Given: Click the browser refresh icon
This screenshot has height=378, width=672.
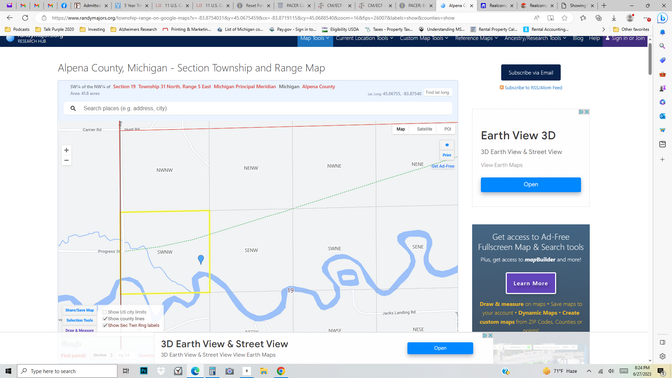Looking at the screenshot, I should (25, 18).
